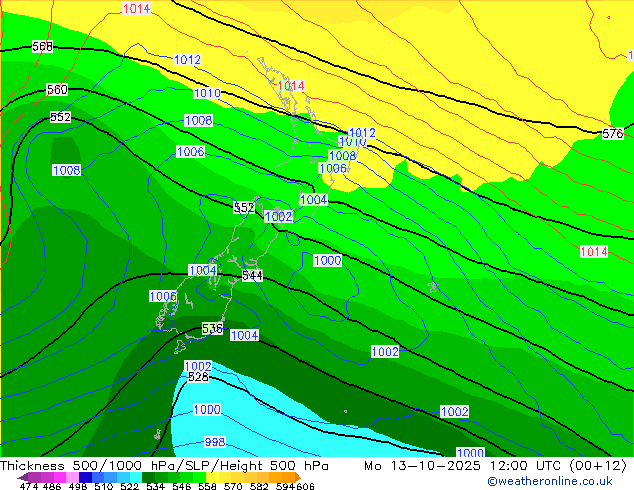Click the legend value 606
This screenshot has height=490, width=634.
coord(305,486)
